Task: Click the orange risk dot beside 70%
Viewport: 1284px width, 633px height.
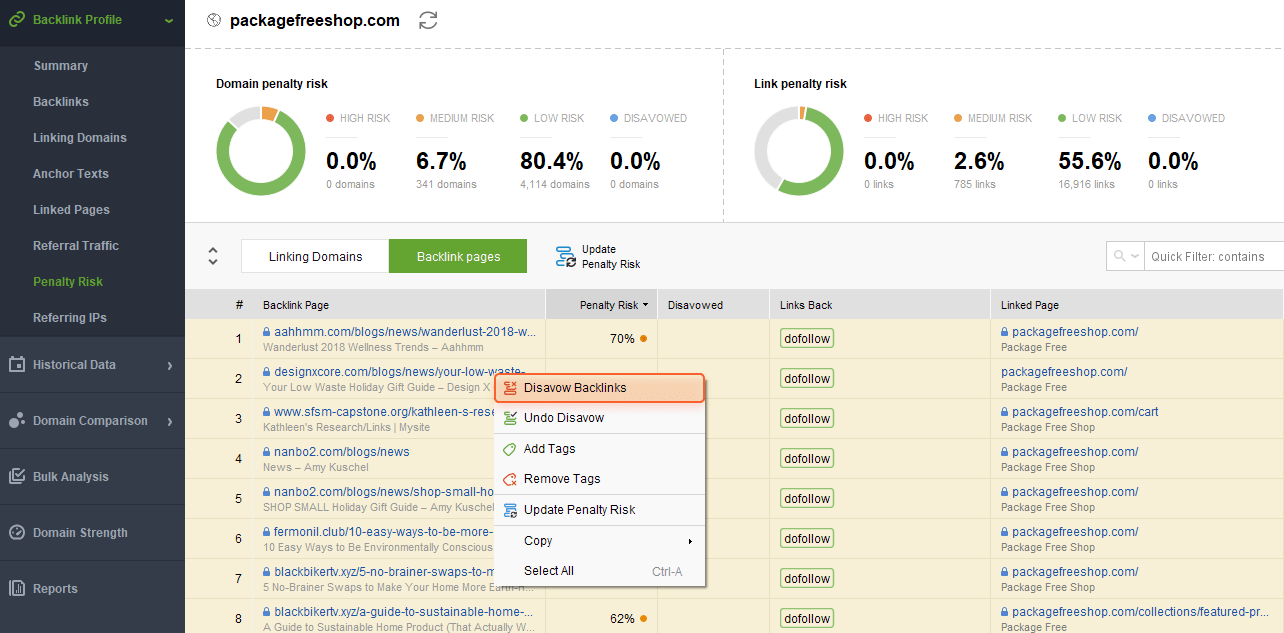Action: pyautogui.click(x=643, y=339)
